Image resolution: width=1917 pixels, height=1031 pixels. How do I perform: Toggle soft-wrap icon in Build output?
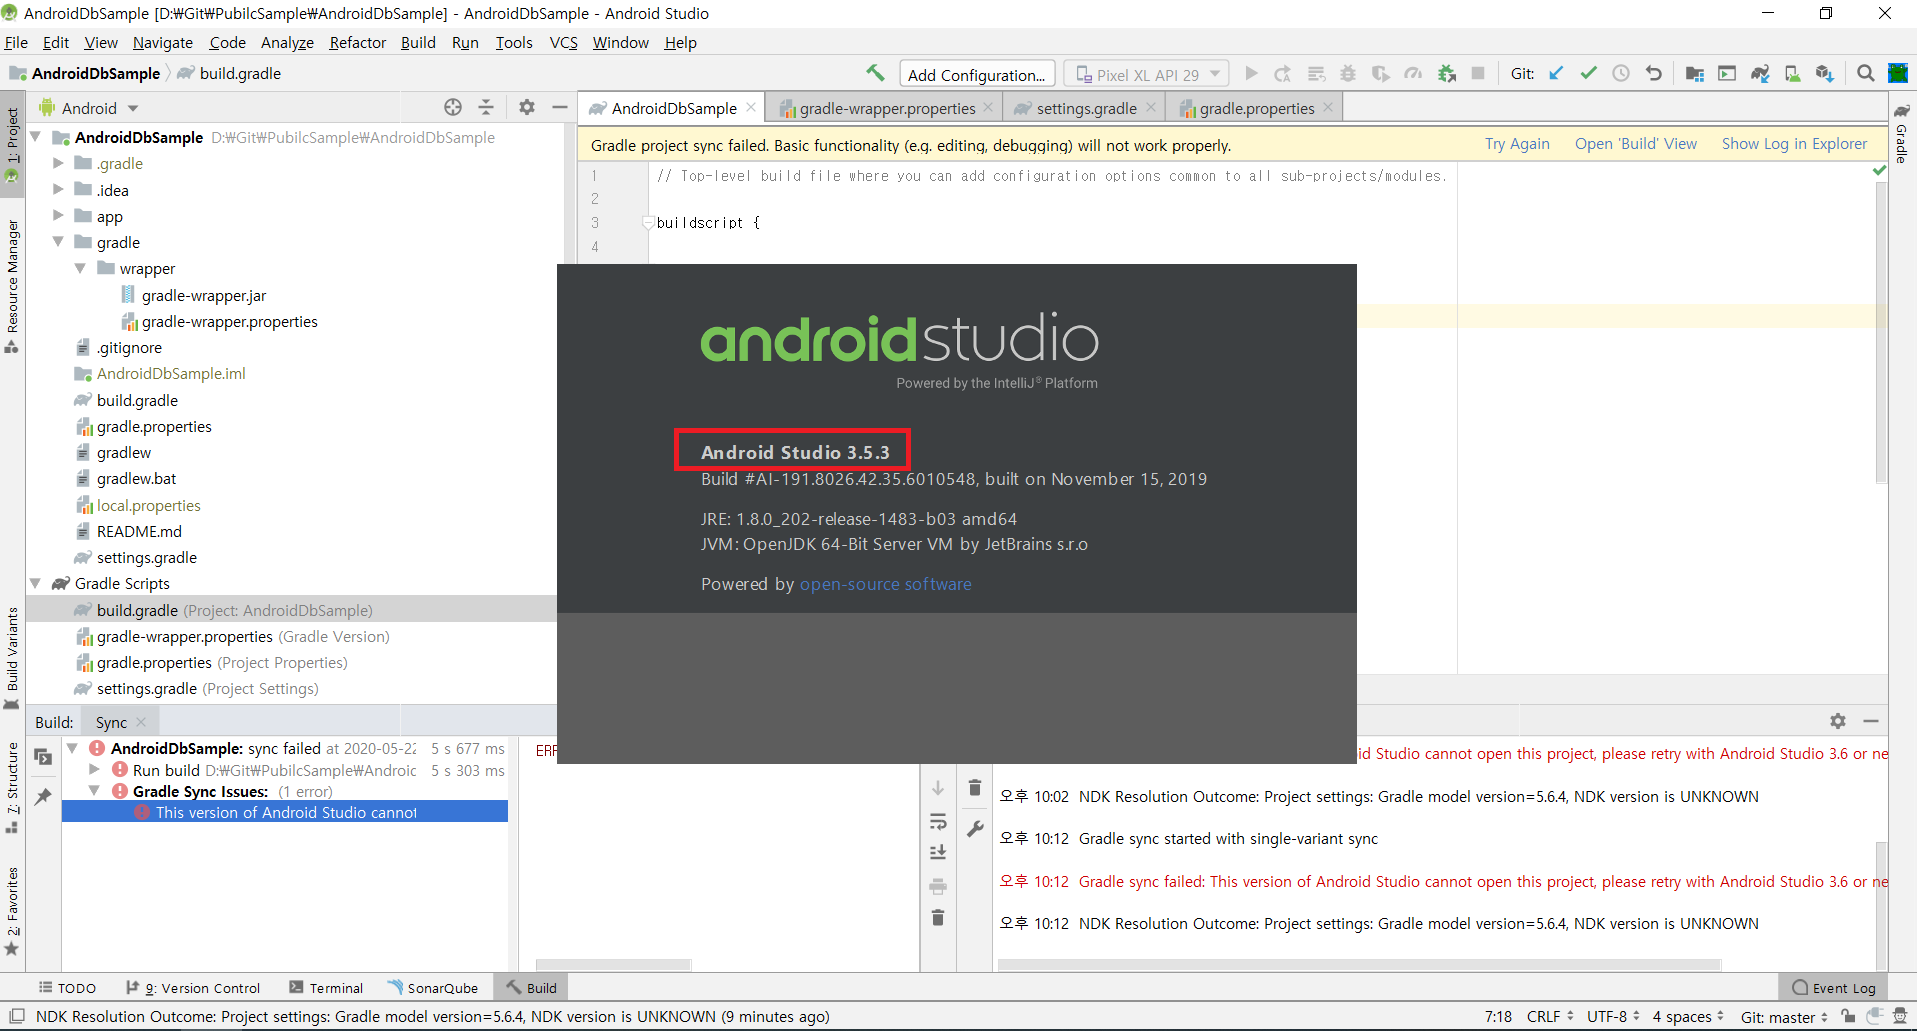(938, 822)
